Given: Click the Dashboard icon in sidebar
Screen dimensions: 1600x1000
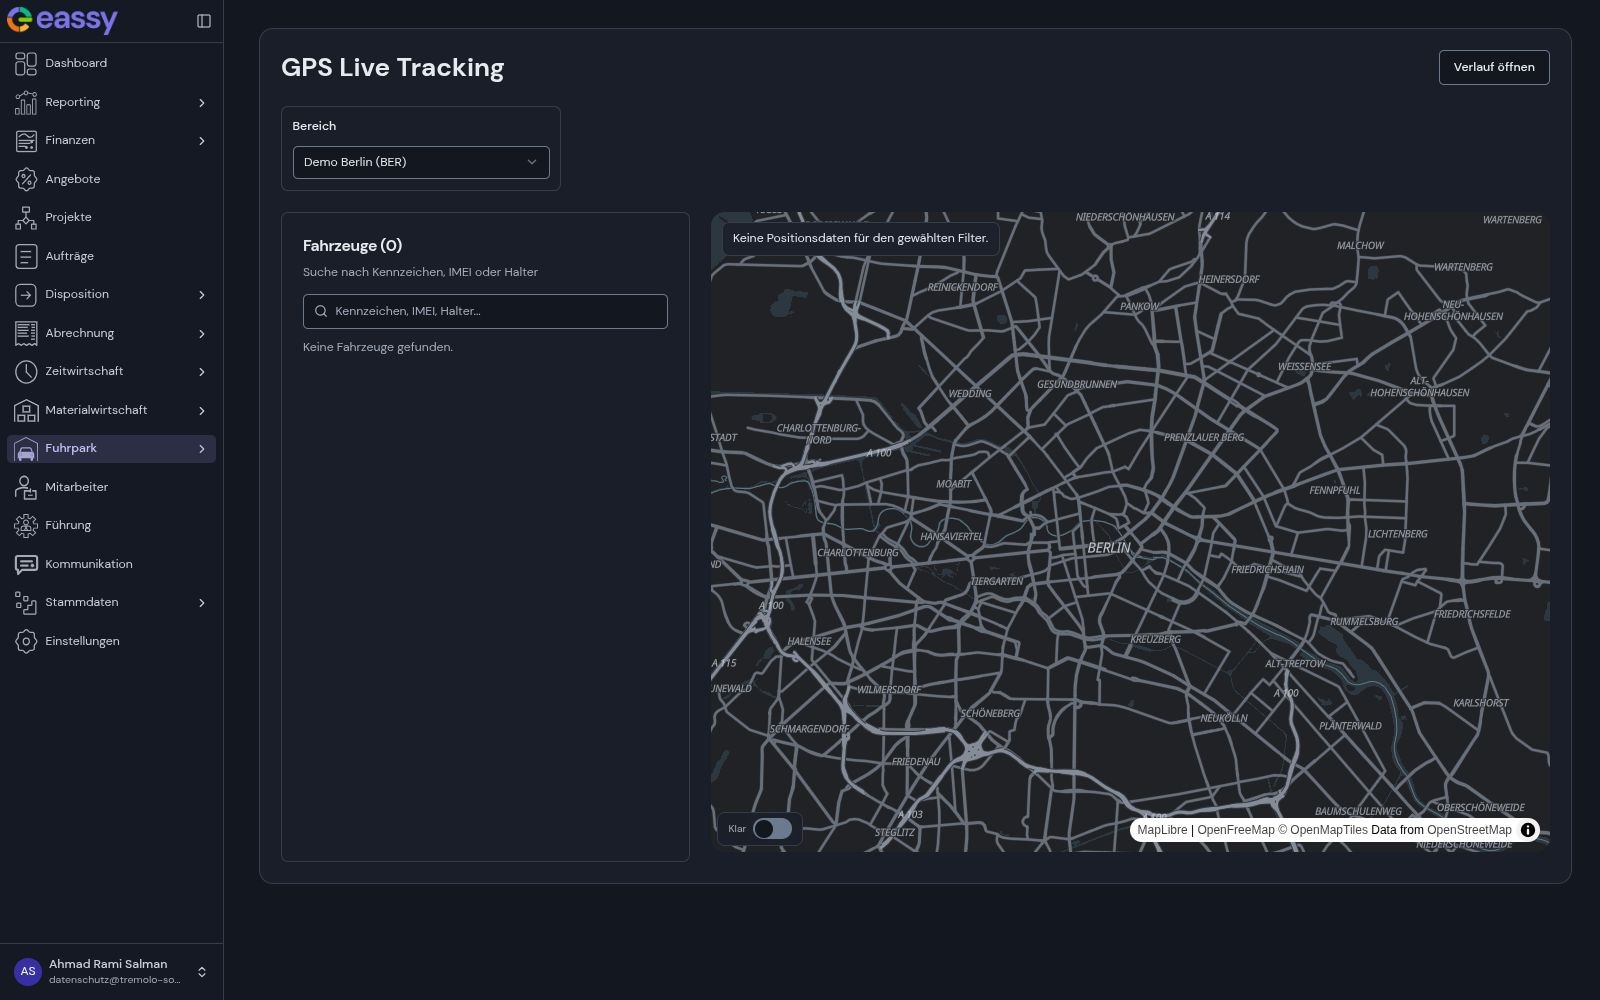Looking at the screenshot, I should coord(26,63).
